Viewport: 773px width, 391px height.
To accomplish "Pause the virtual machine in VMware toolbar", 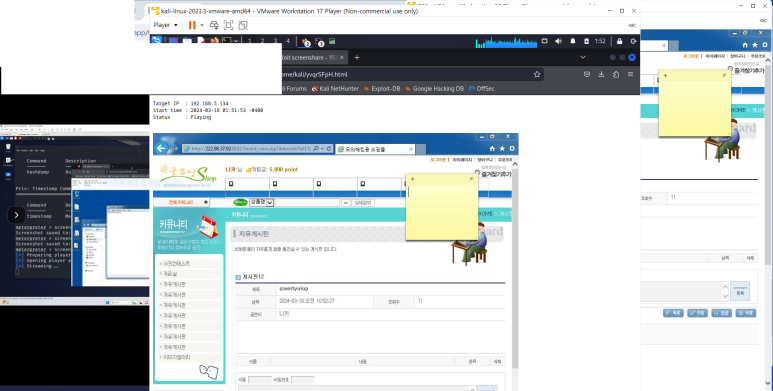I will 192,25.
